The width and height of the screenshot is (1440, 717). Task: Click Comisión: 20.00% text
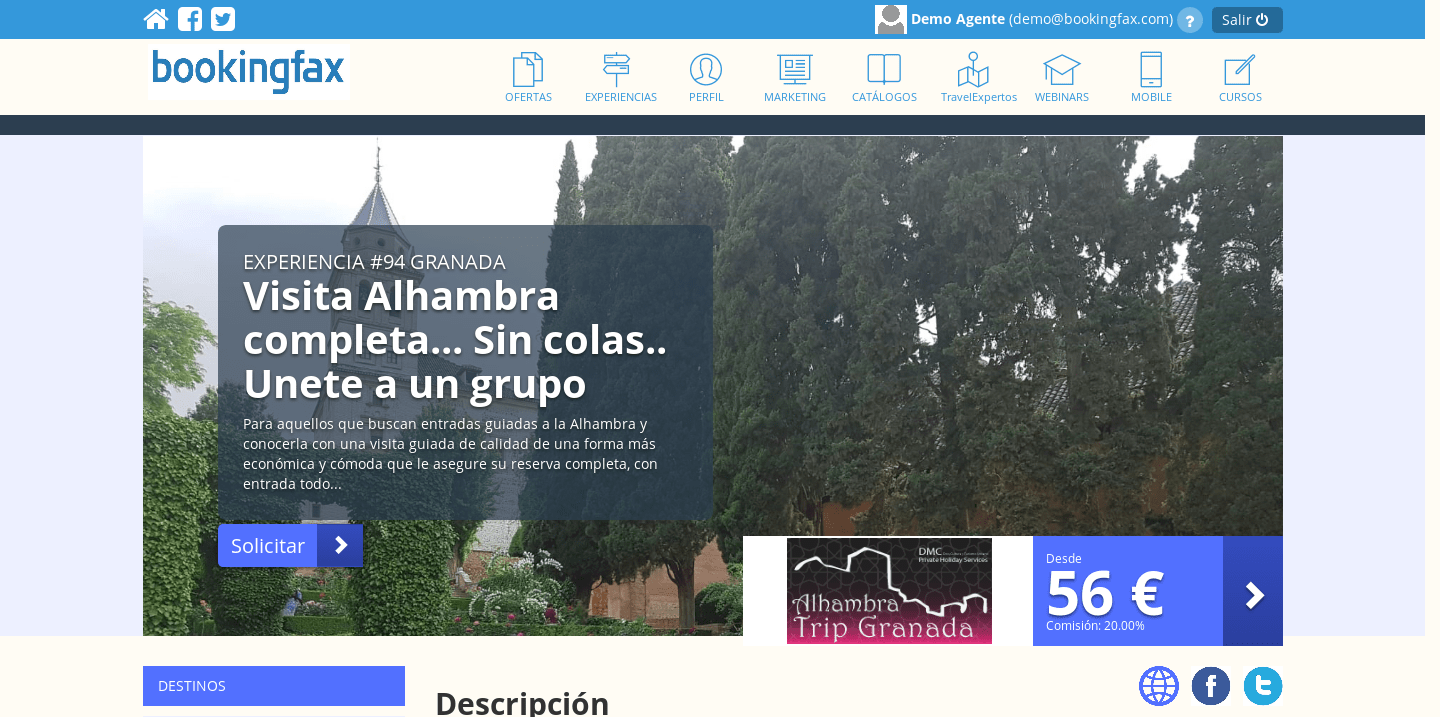click(1095, 626)
